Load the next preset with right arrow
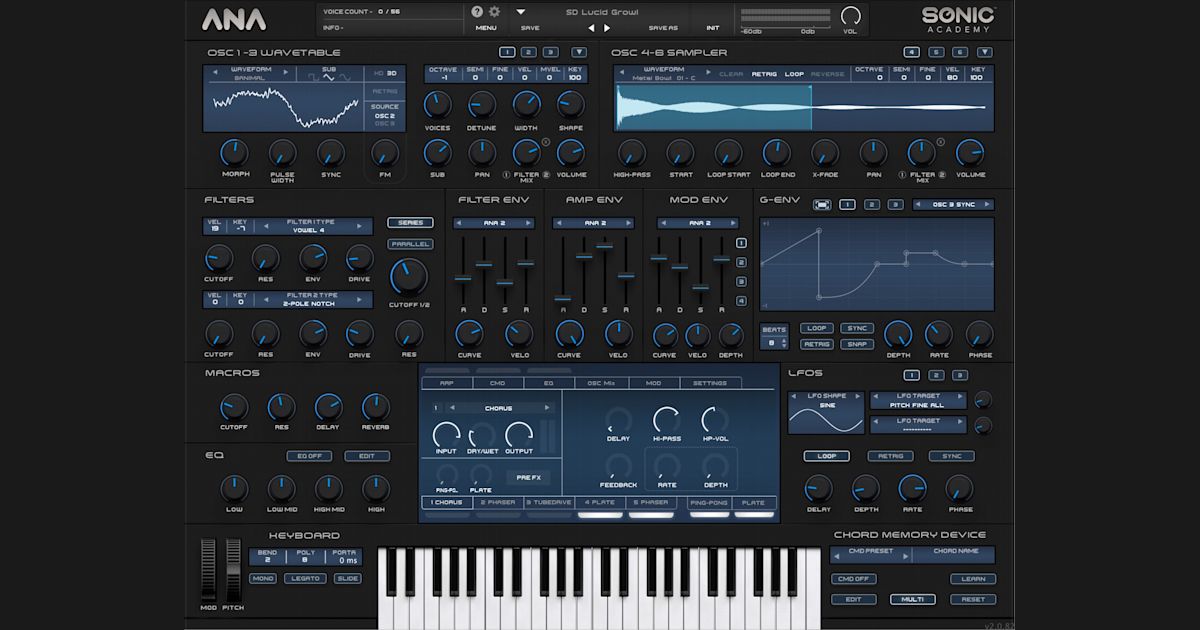The image size is (1200, 630). tap(607, 28)
